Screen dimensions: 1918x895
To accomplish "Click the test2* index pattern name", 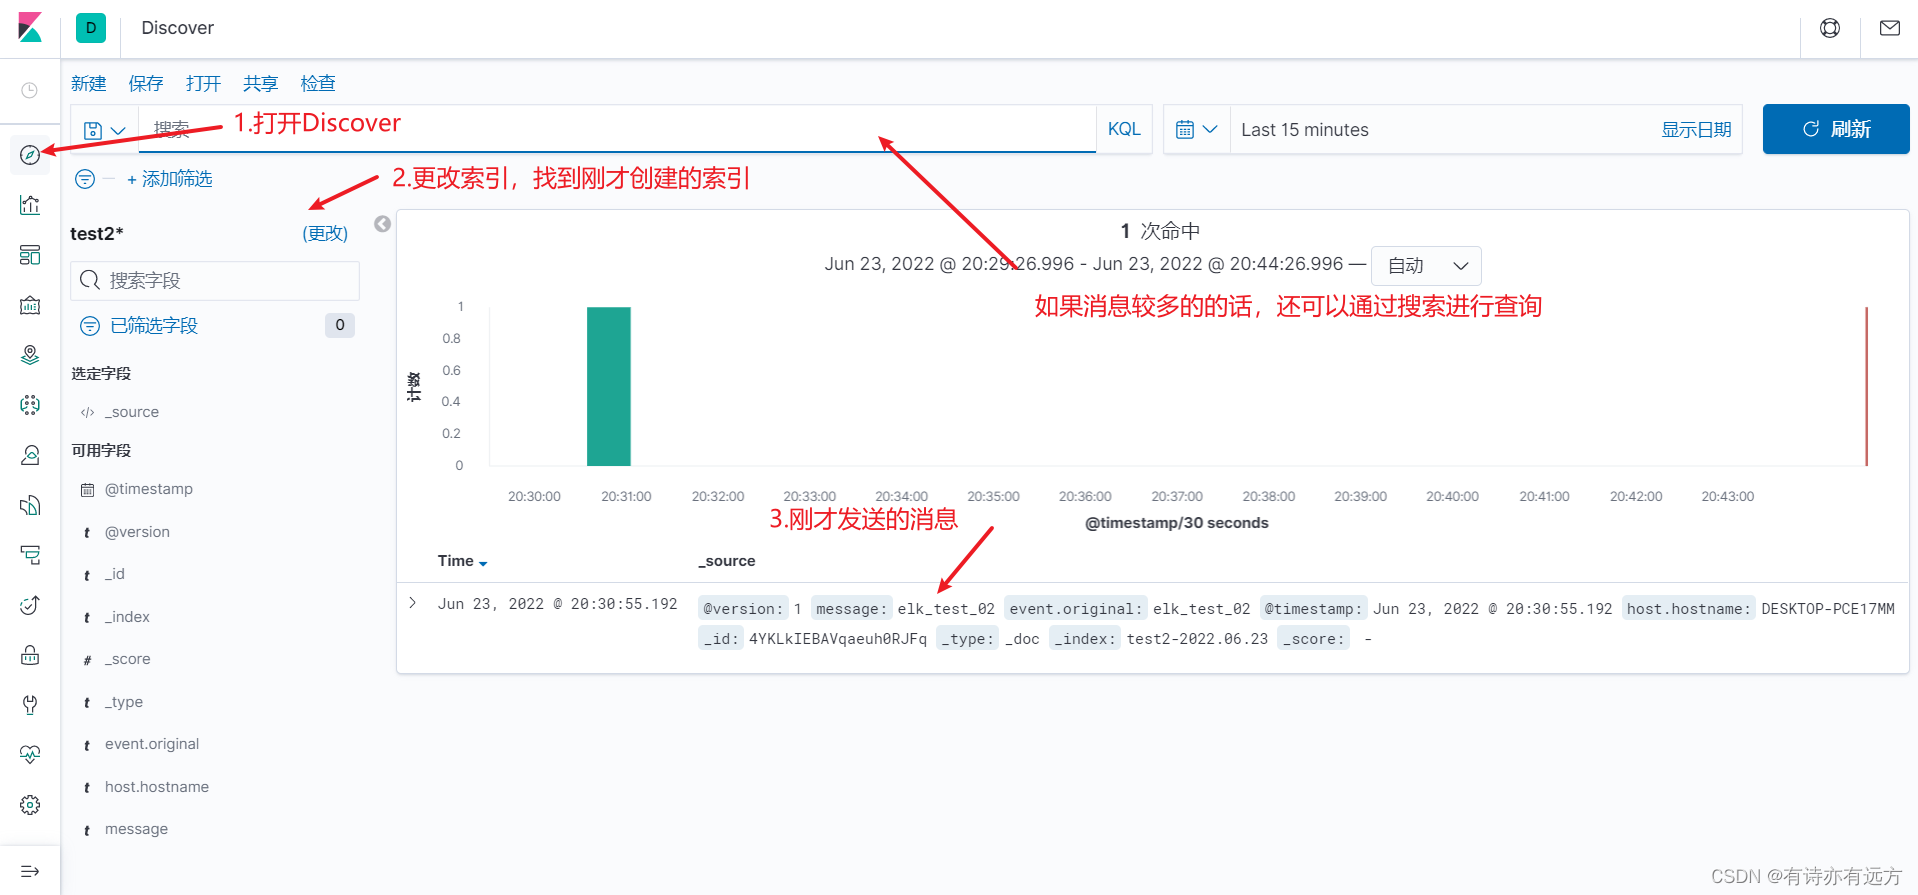I will tap(97, 234).
